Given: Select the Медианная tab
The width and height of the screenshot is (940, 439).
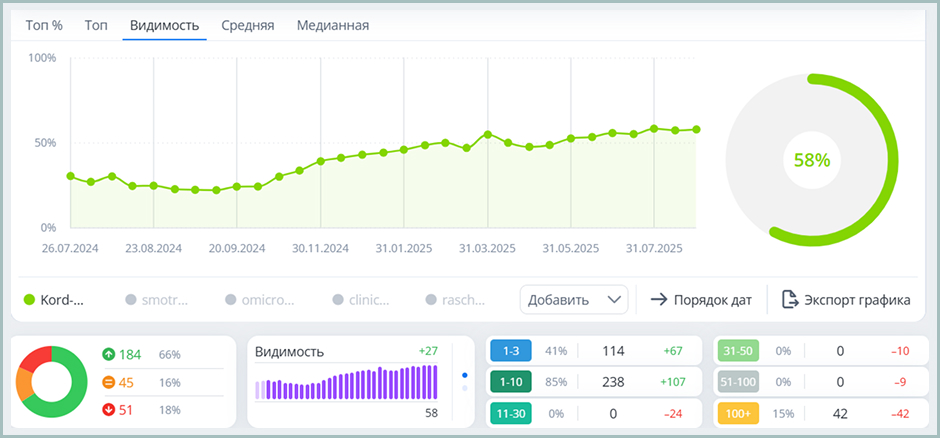Looking at the screenshot, I should (x=332, y=25).
